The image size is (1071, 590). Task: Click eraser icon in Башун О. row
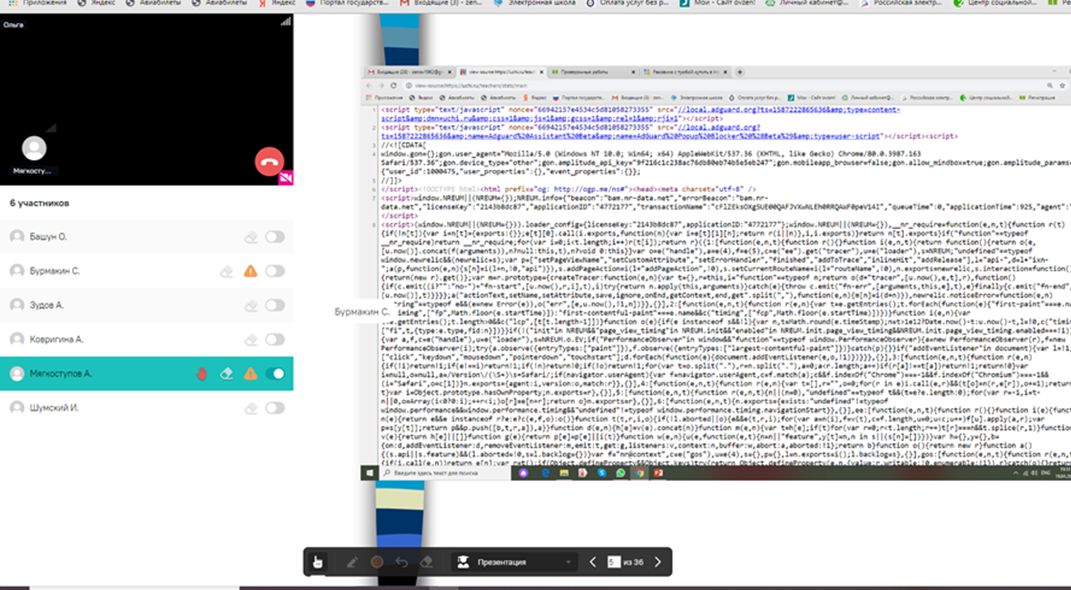[x=251, y=238]
